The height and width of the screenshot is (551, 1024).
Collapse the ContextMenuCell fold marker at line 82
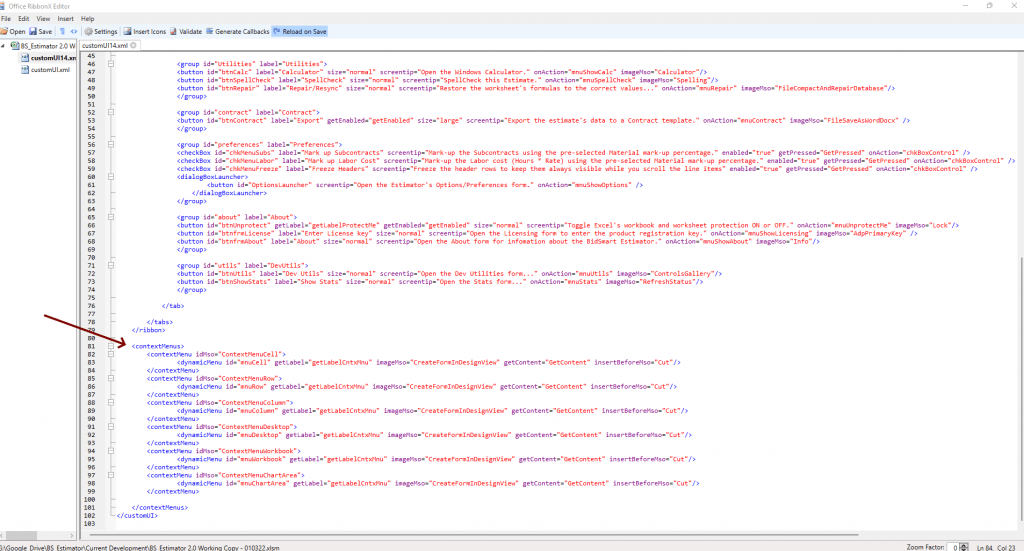[x=111, y=354]
